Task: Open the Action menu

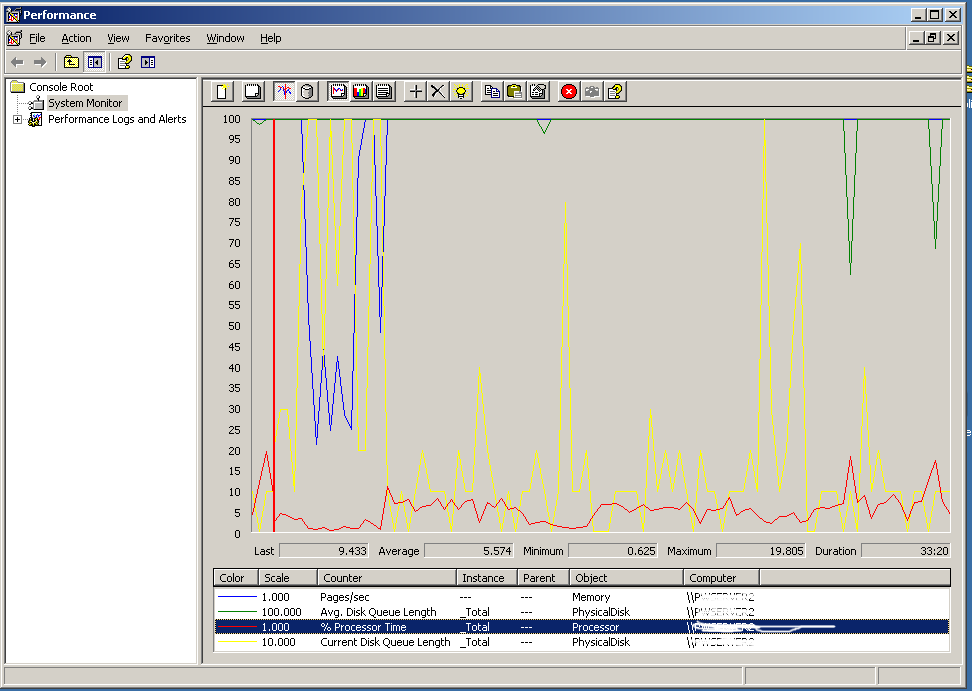Action: tap(76, 38)
